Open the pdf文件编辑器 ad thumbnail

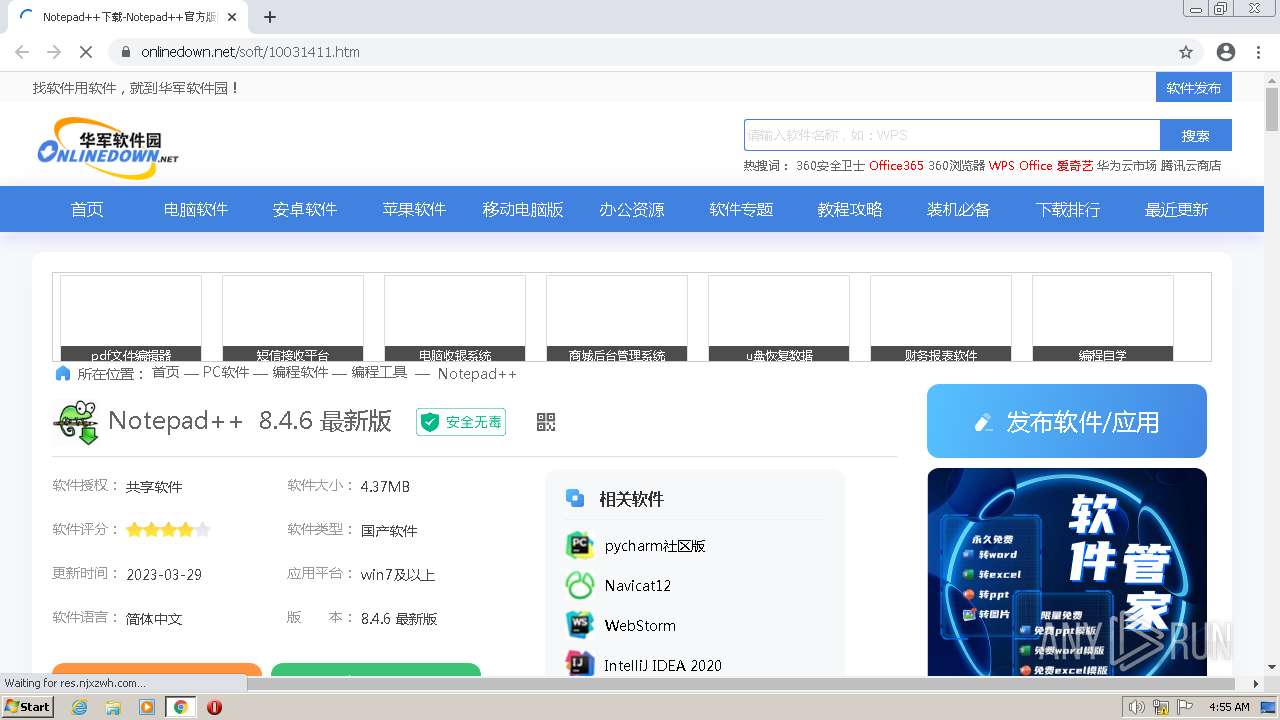pyautogui.click(x=131, y=318)
